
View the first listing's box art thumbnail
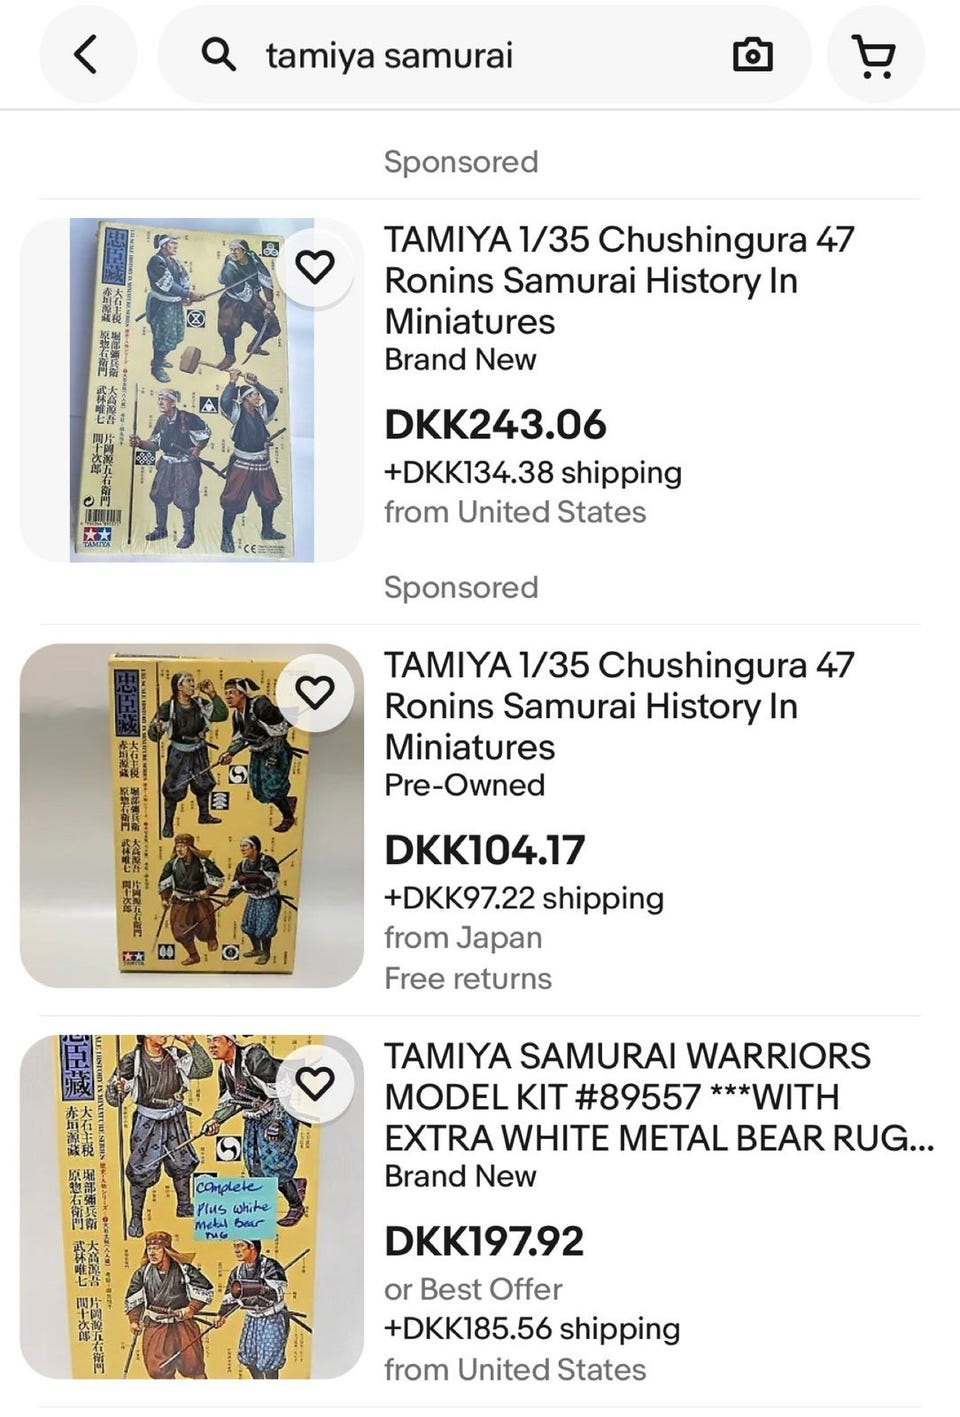point(192,390)
